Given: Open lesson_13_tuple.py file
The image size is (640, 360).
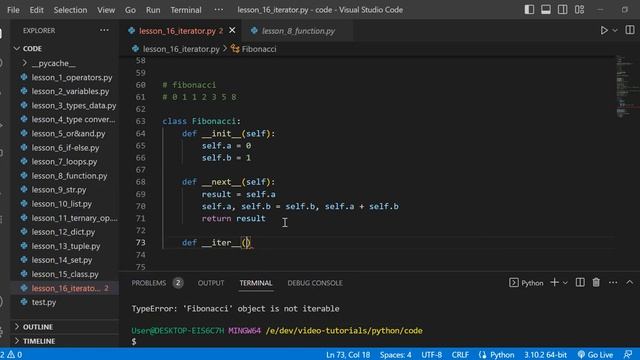Looking at the screenshot, I should coord(65,246).
